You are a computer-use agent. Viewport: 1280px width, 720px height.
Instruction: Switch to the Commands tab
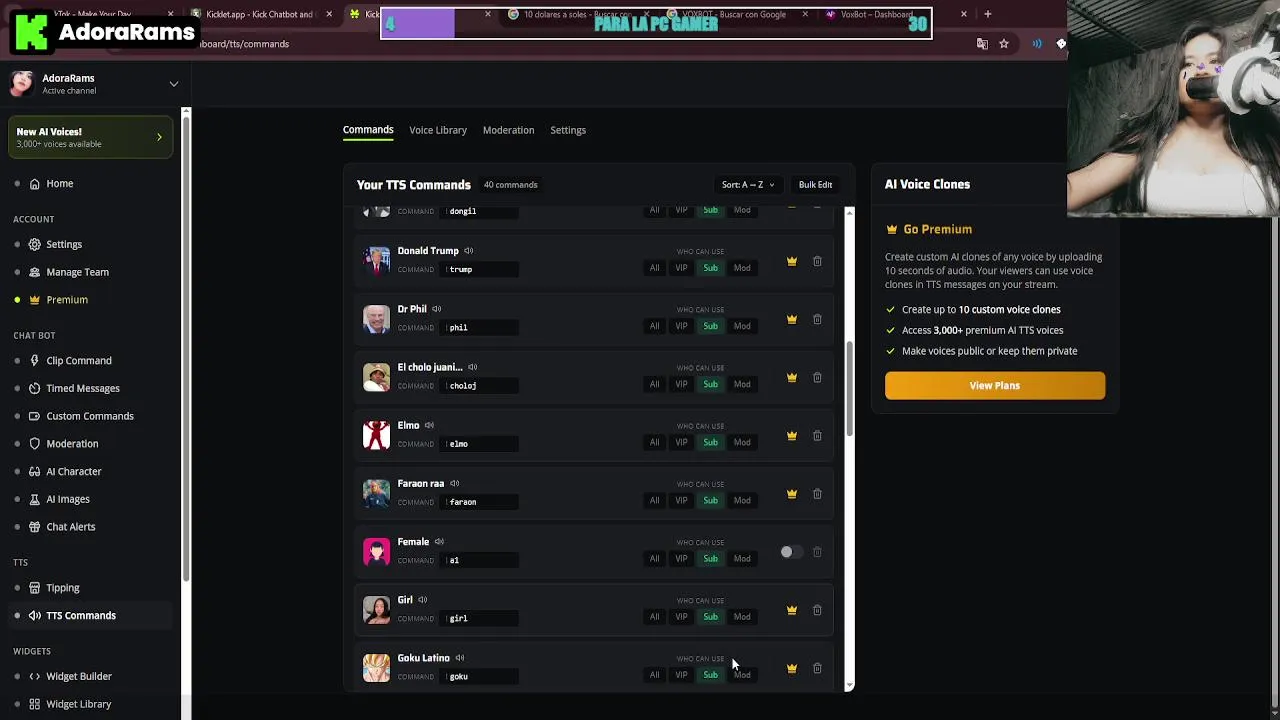click(368, 130)
